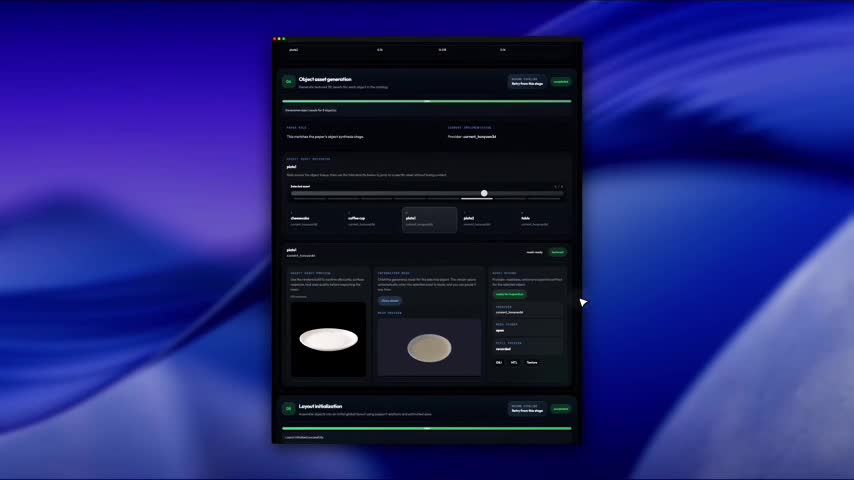The width and height of the screenshot is (854, 480).
Task: Click the blue viewer button above mesh preview
Action: [x=390, y=301]
